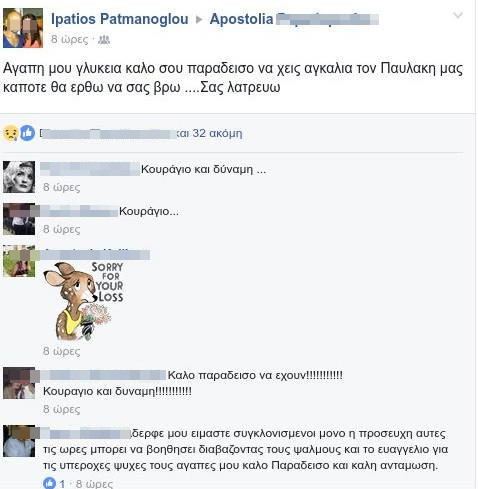Click timestamp under the 'Κουράγιο...' comment
The height and width of the screenshot is (489, 478).
(62, 229)
